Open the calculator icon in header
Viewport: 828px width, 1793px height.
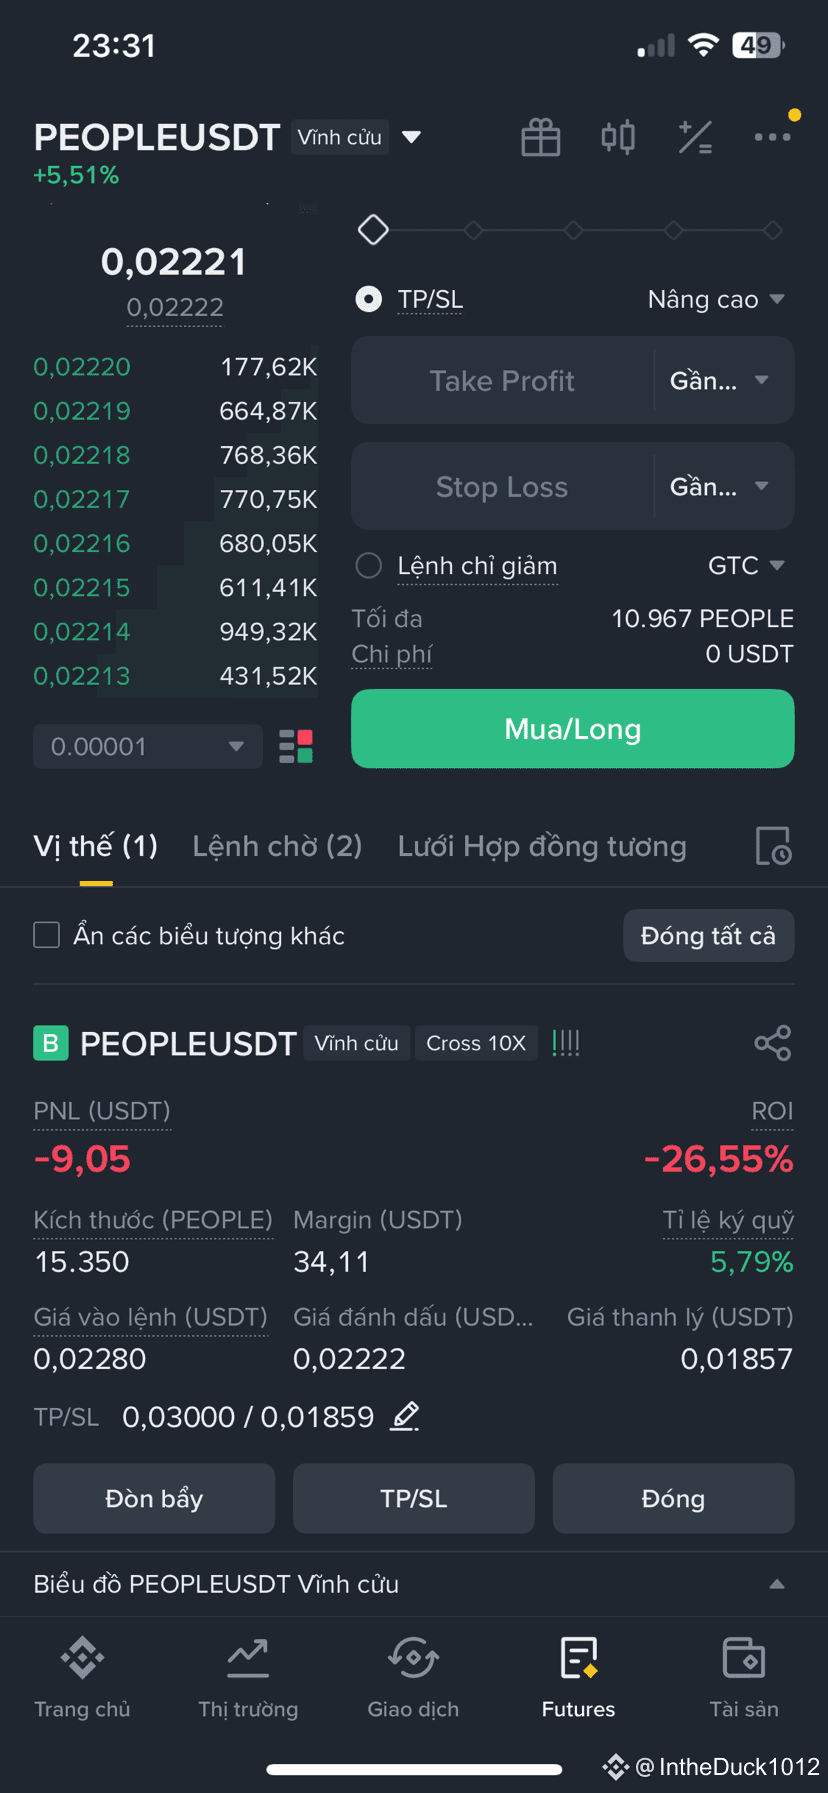click(695, 137)
